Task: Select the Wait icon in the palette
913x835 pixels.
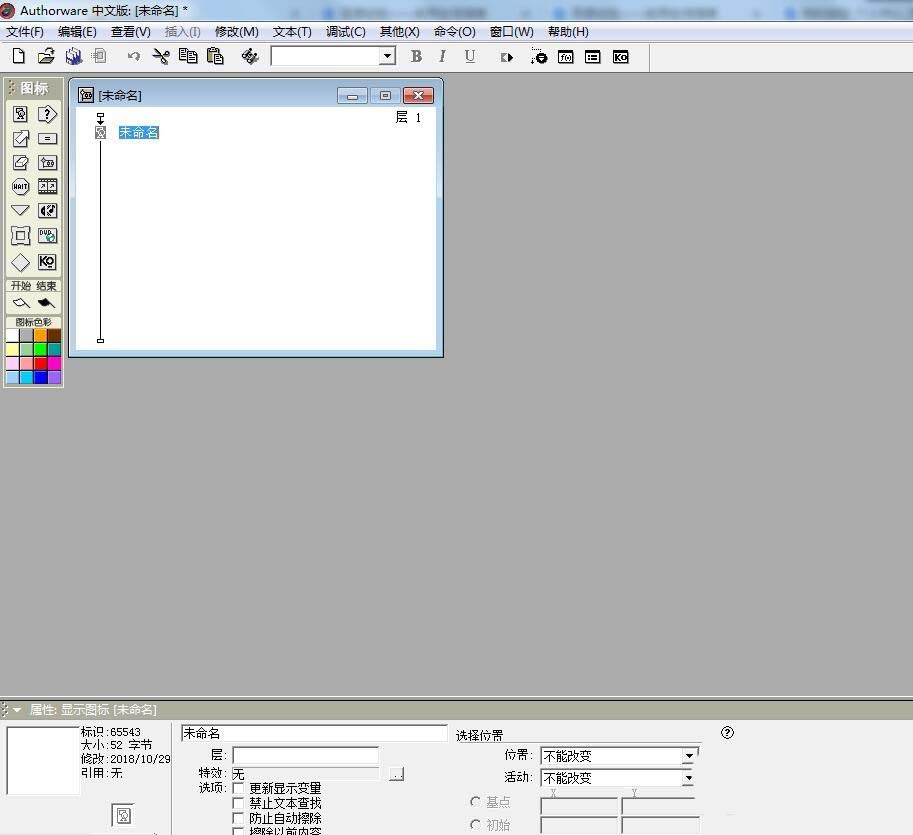Action: tap(20, 186)
